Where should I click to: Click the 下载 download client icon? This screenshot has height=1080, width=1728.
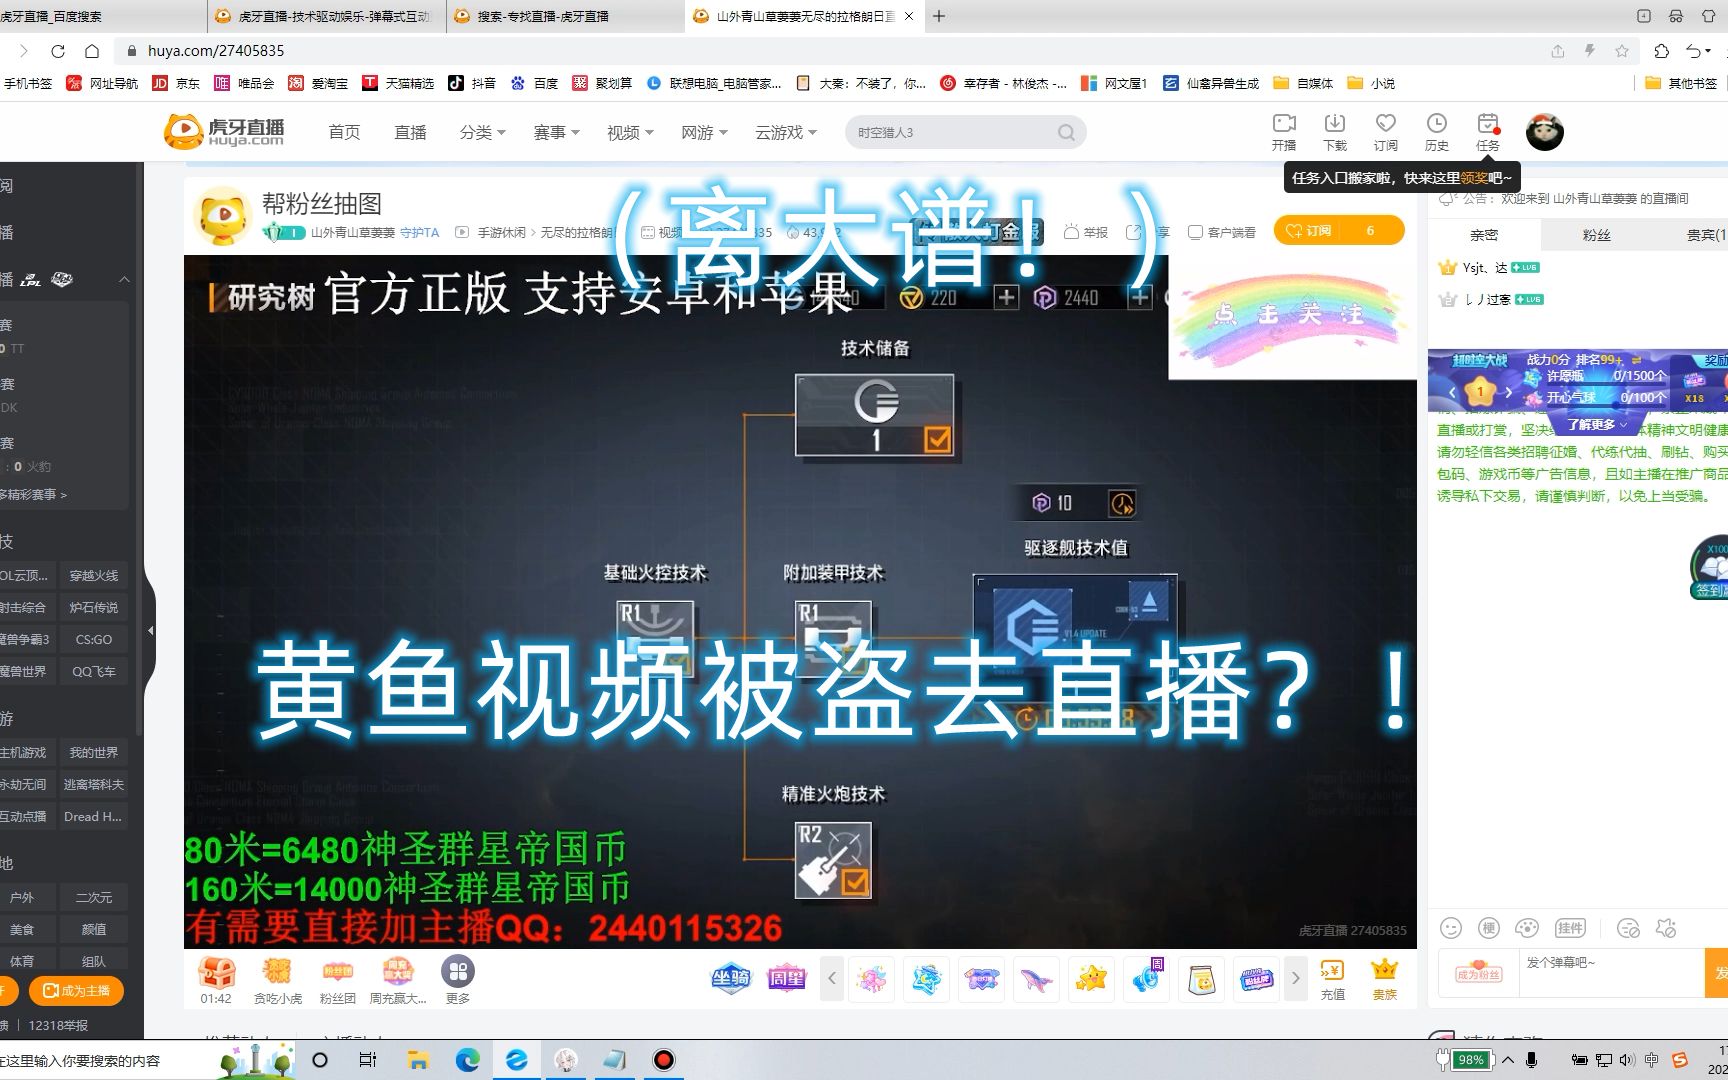(x=1334, y=131)
